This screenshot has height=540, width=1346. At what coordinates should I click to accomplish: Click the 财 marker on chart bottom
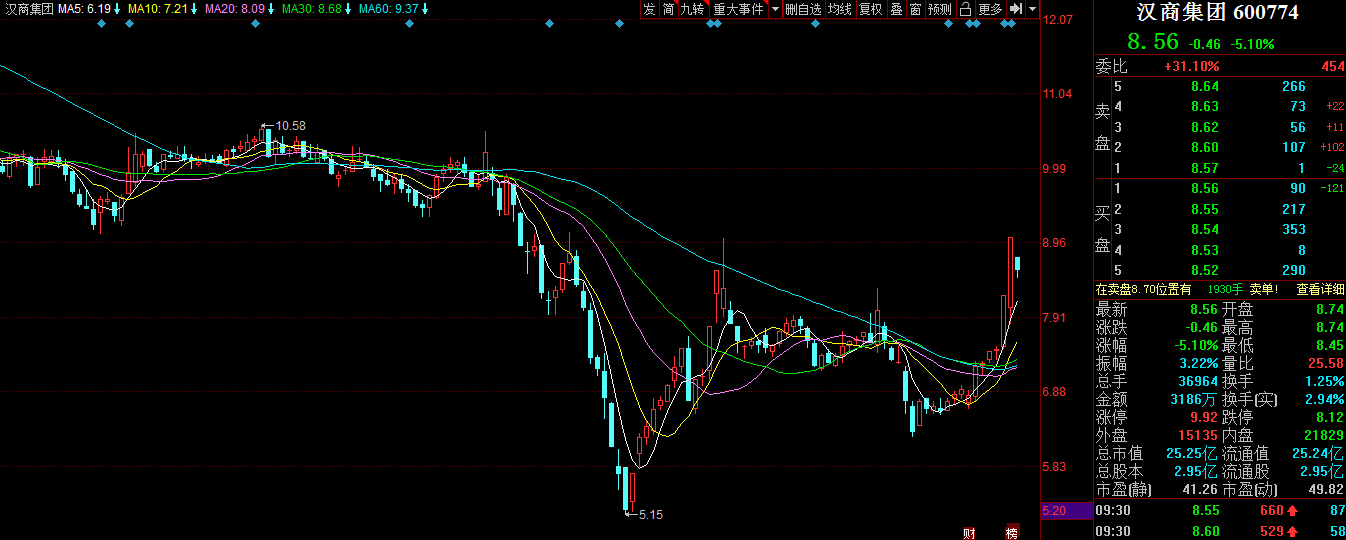click(x=969, y=532)
